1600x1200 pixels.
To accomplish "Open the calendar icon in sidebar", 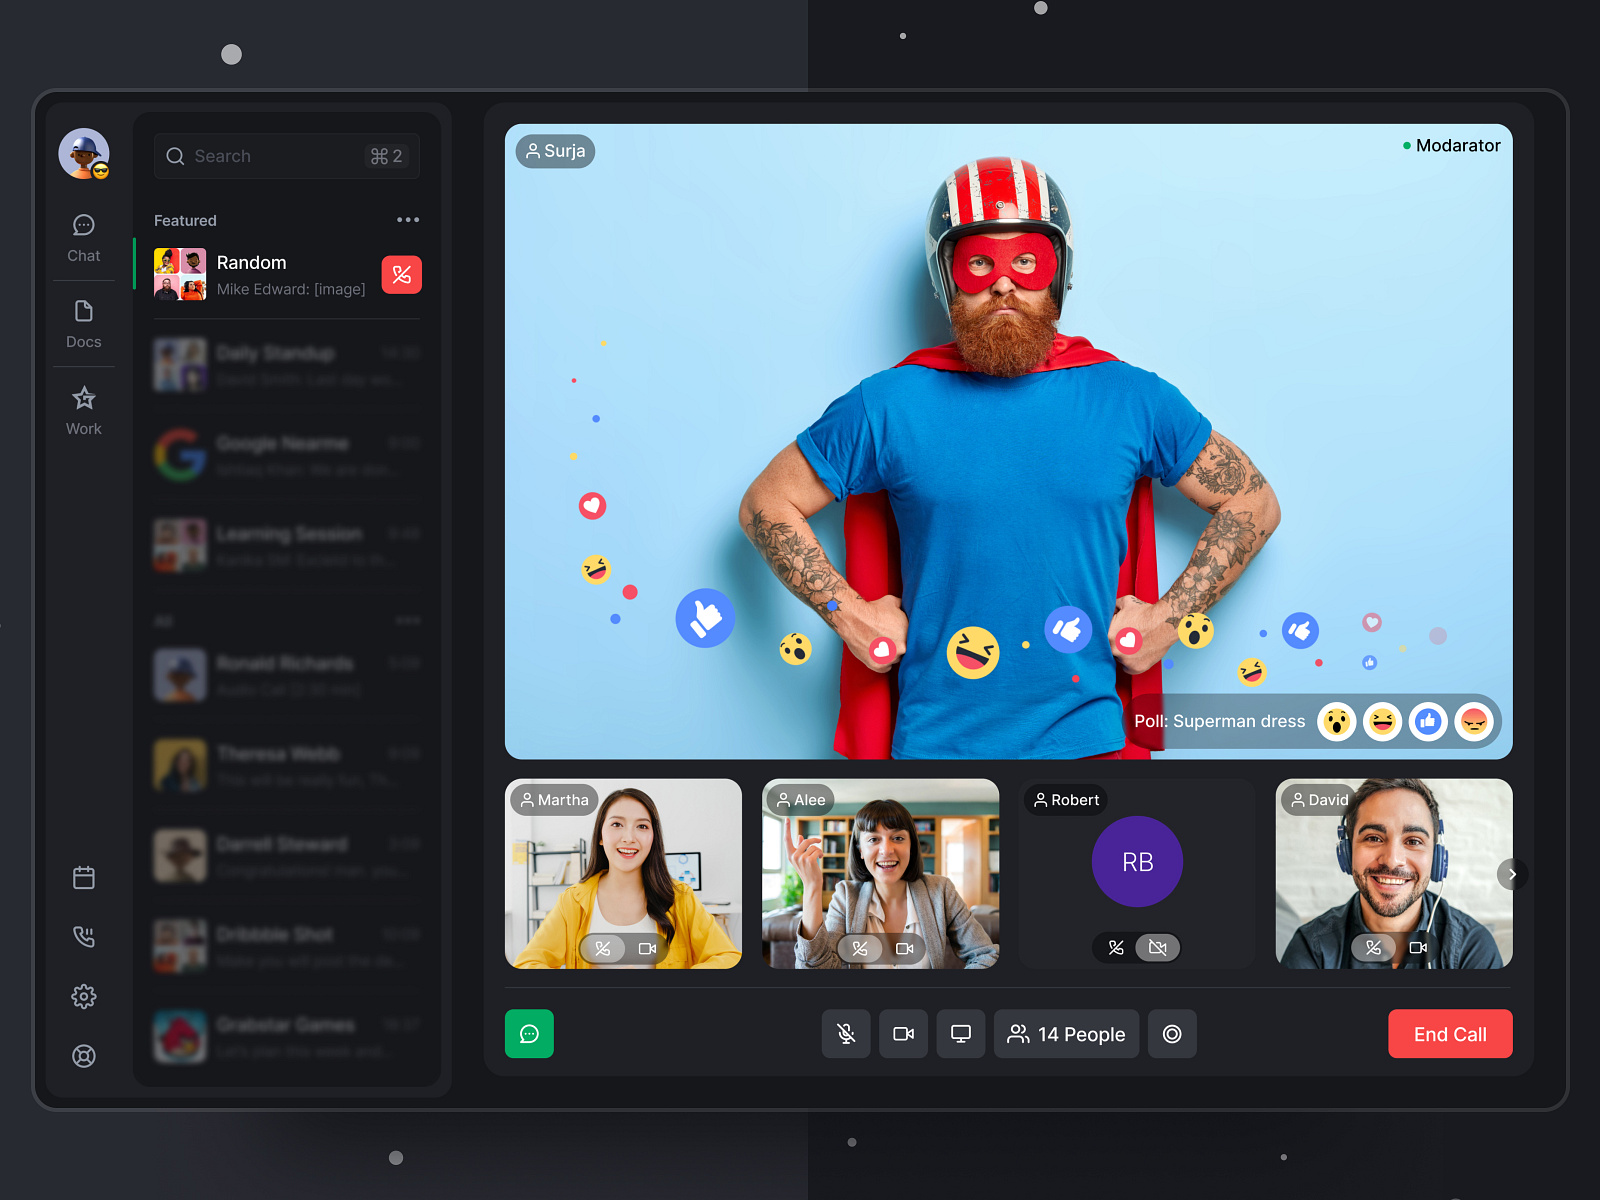I will 84,878.
